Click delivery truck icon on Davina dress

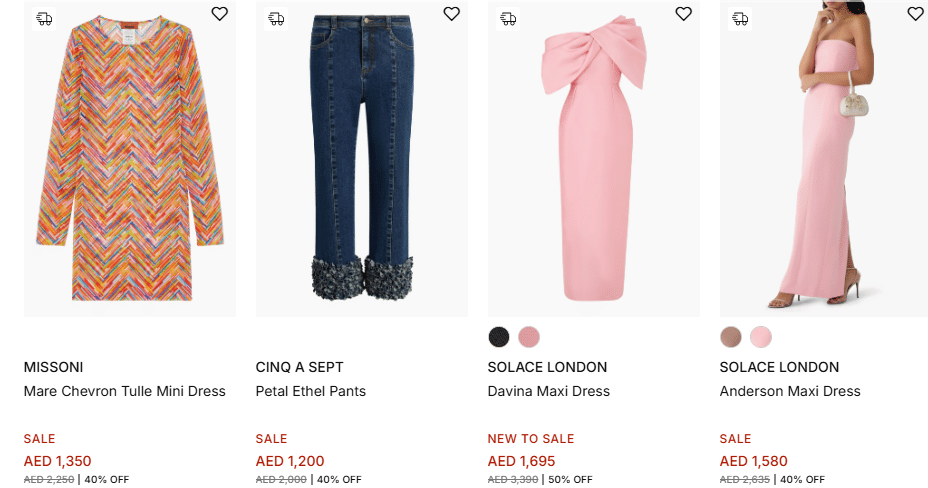point(508,18)
